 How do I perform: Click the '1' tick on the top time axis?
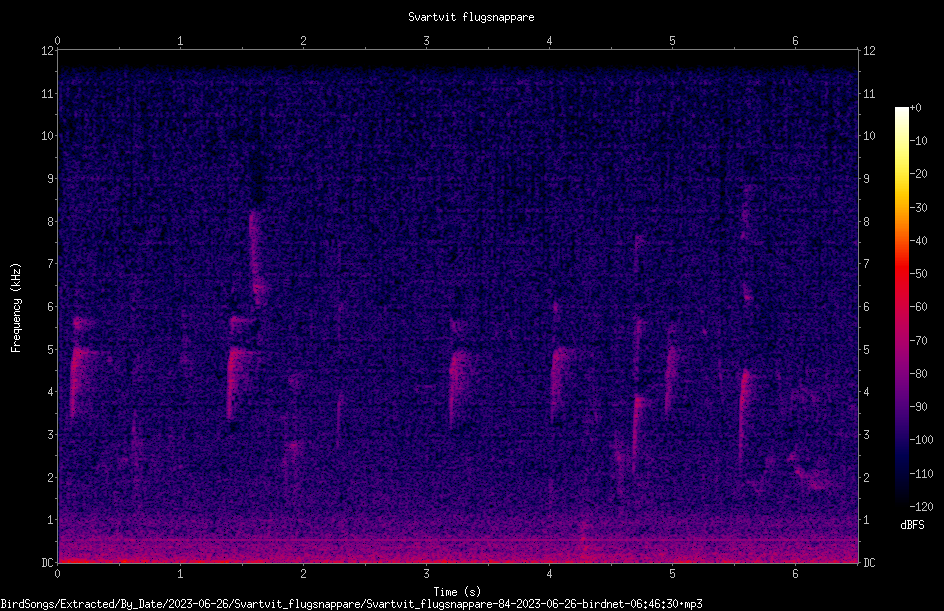point(180,41)
